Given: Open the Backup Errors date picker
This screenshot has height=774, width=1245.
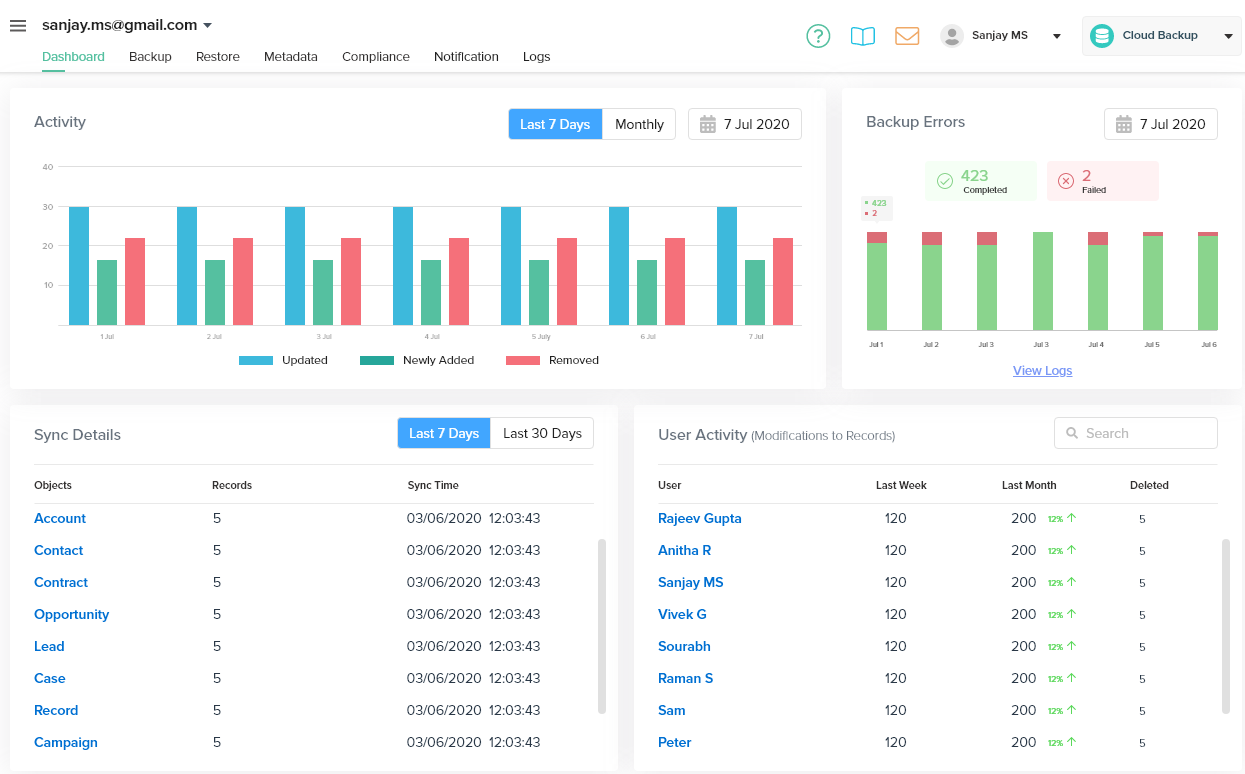Looking at the screenshot, I should pyautogui.click(x=1161, y=124).
